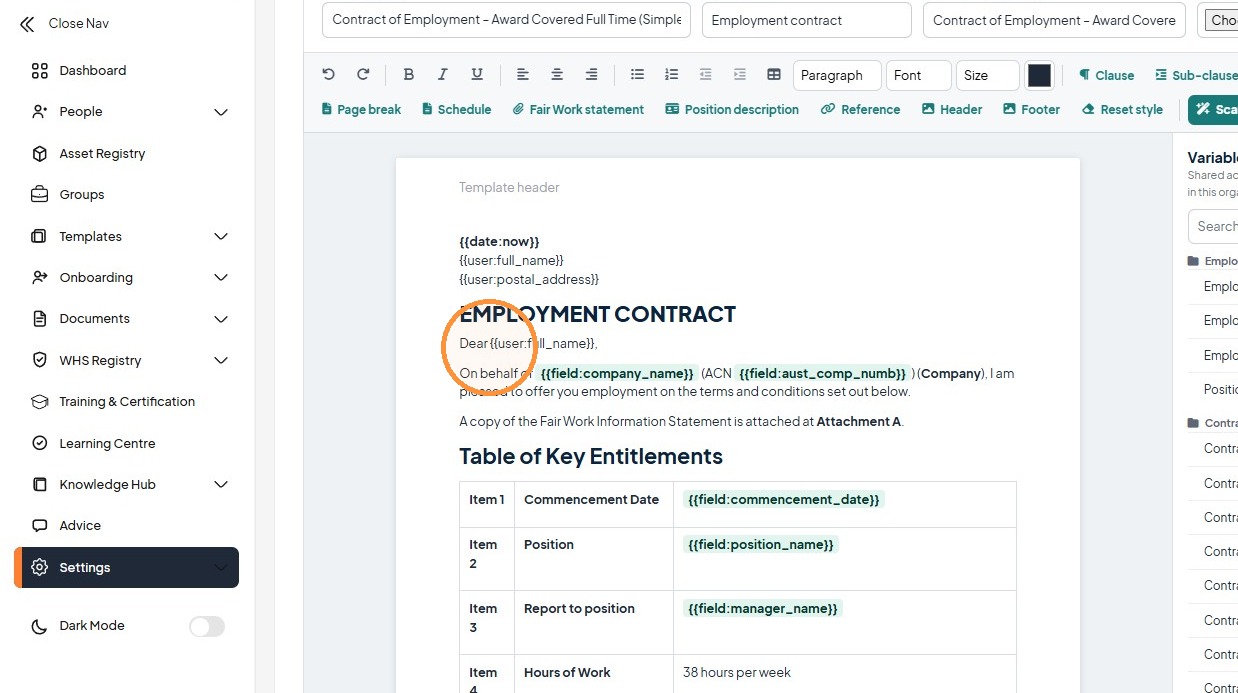Viewport: 1238px width, 693px height.
Task: Toggle italic formatting
Action: tap(443, 75)
